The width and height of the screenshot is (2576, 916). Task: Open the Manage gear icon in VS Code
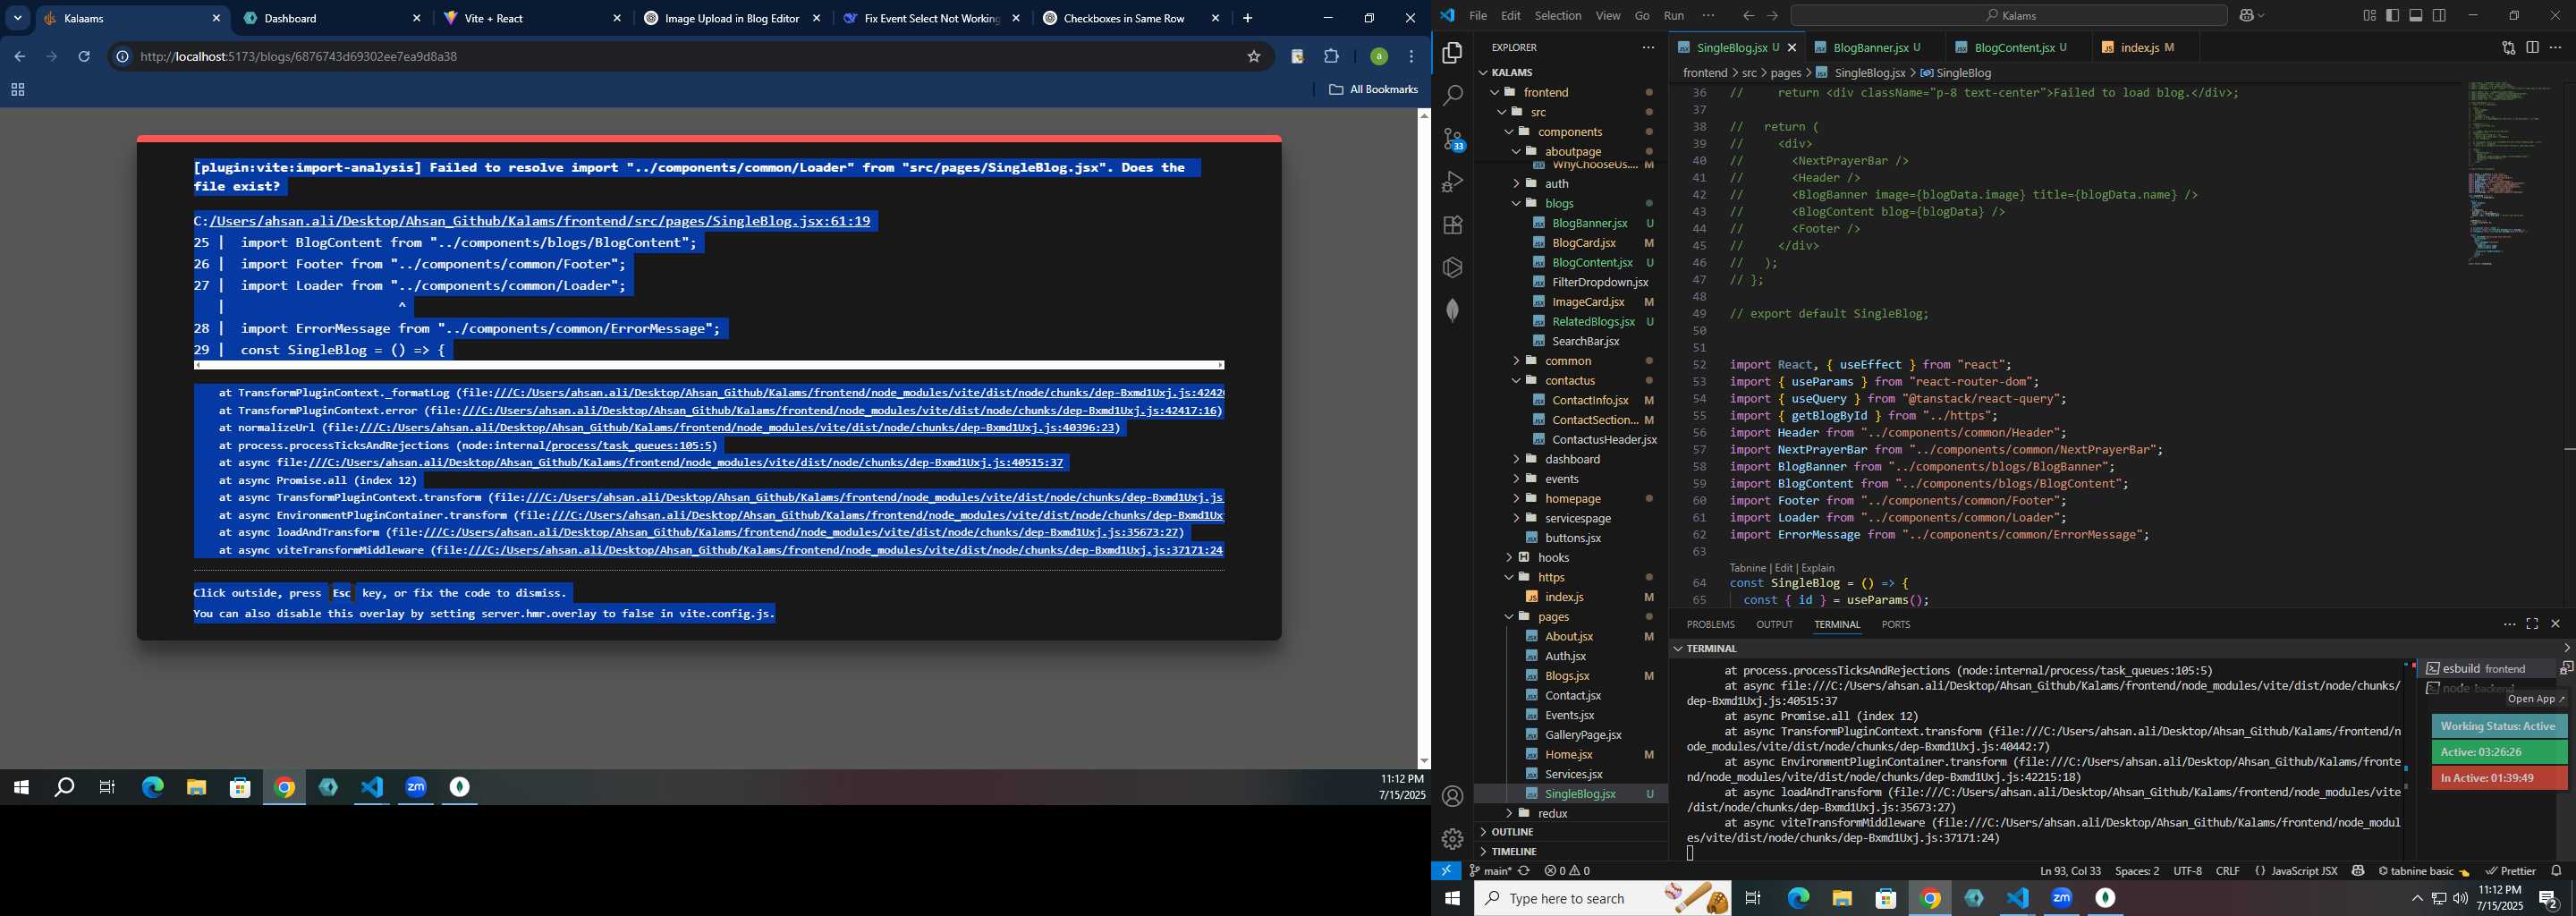coord(1452,839)
